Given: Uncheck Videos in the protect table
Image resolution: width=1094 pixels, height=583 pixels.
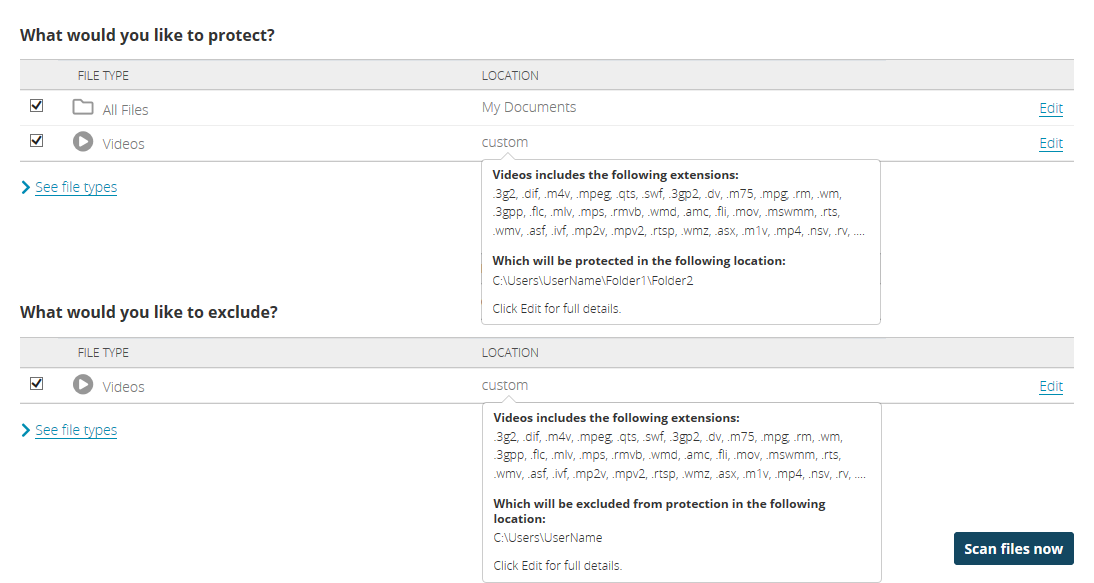Looking at the screenshot, I should [37, 140].
